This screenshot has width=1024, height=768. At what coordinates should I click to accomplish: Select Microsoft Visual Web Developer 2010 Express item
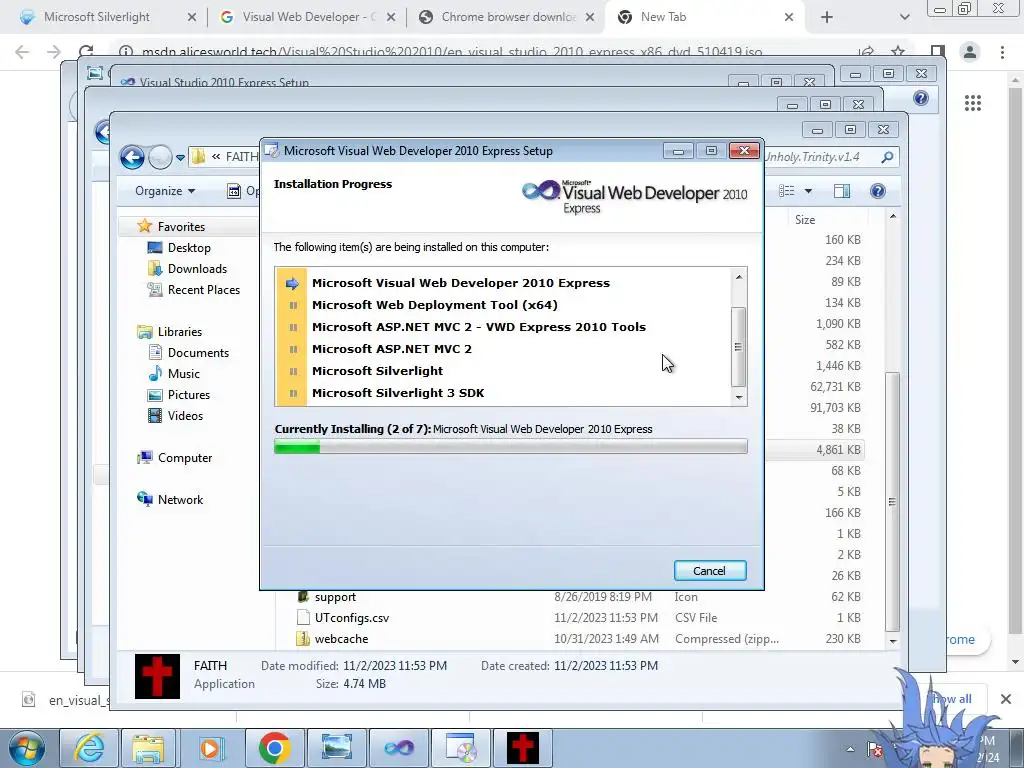(x=460, y=283)
